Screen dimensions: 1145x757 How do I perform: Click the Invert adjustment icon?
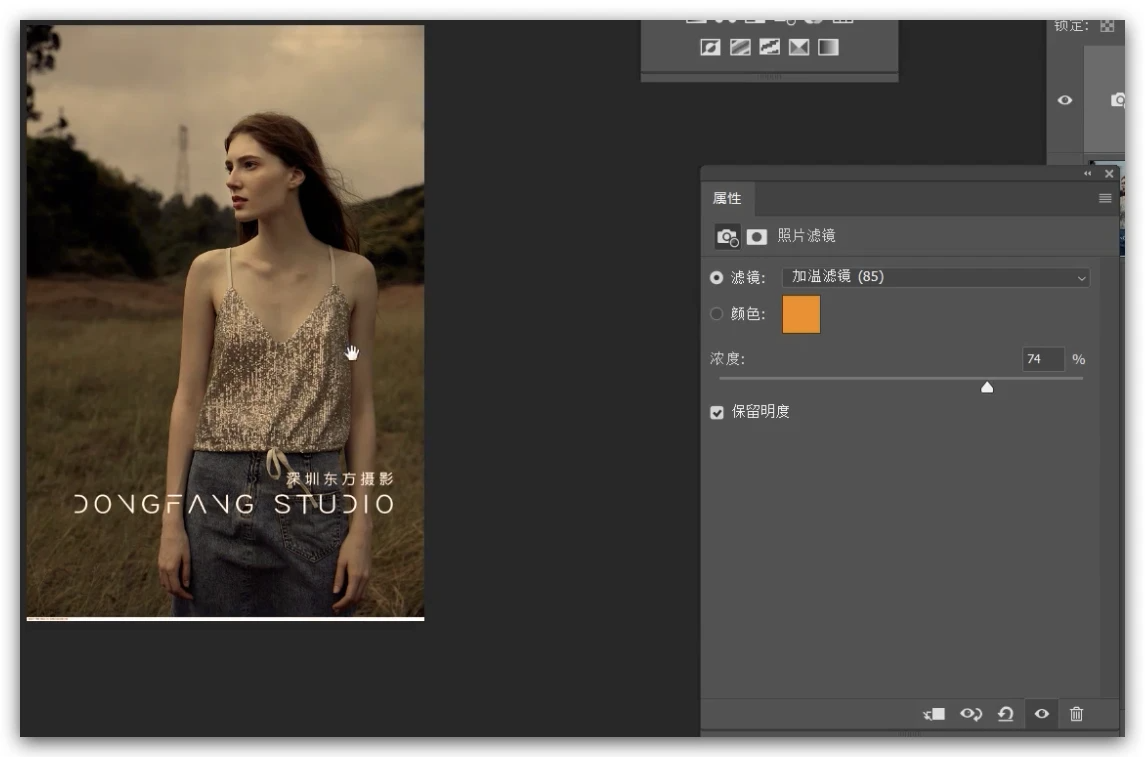point(710,47)
